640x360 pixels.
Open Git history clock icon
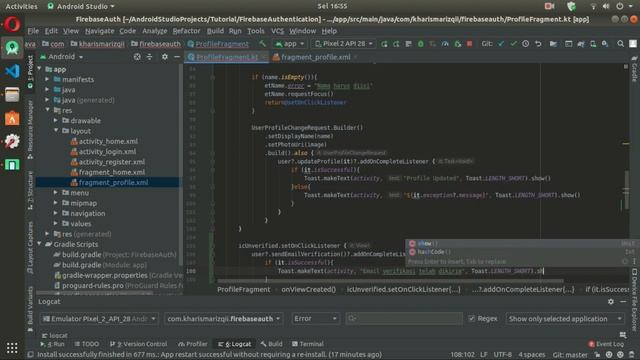tap(526, 44)
